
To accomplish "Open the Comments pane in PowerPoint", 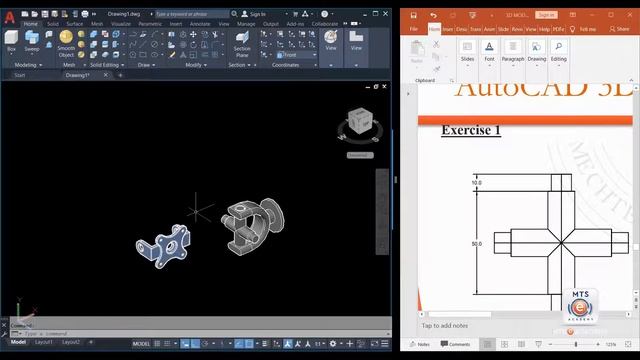I will [x=455, y=344].
